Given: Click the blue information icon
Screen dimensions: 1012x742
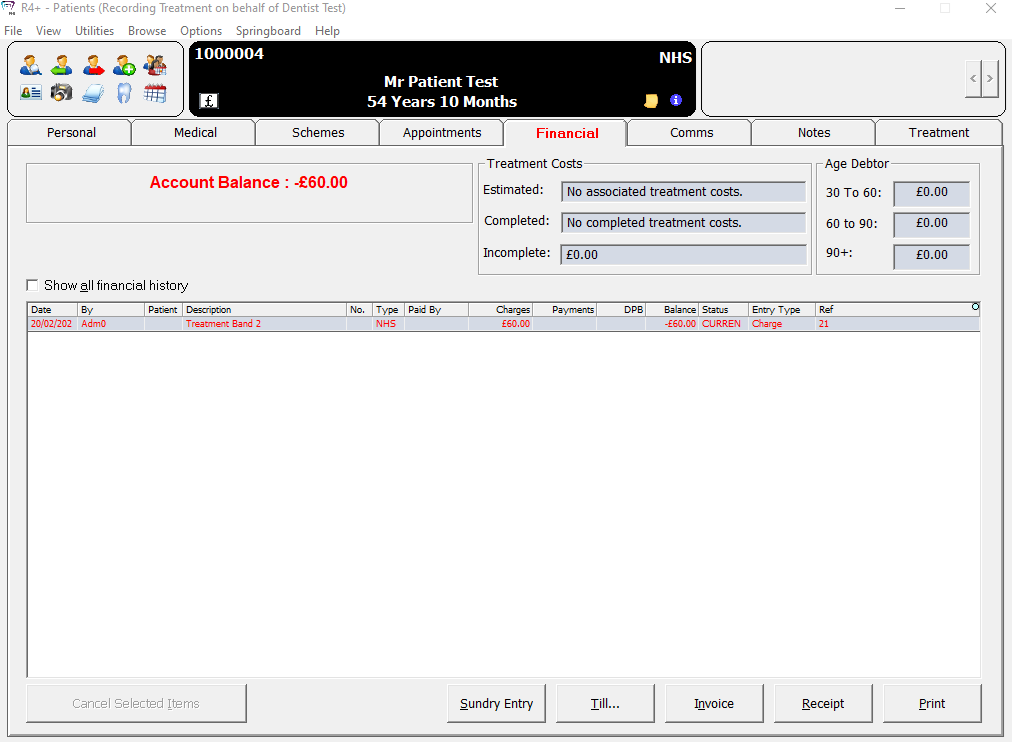Looking at the screenshot, I should coord(676,100).
